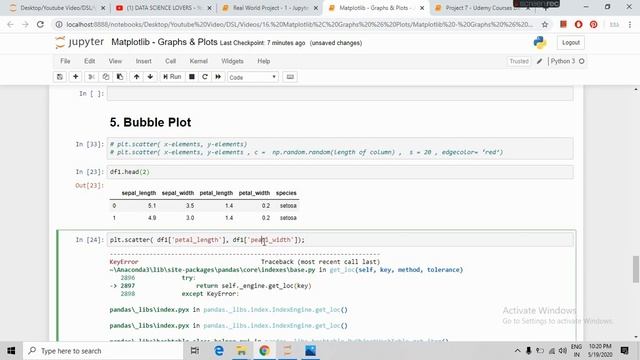Move selected cell down arrow
This screenshot has height=360, width=640.
pyautogui.click(x=150, y=77)
